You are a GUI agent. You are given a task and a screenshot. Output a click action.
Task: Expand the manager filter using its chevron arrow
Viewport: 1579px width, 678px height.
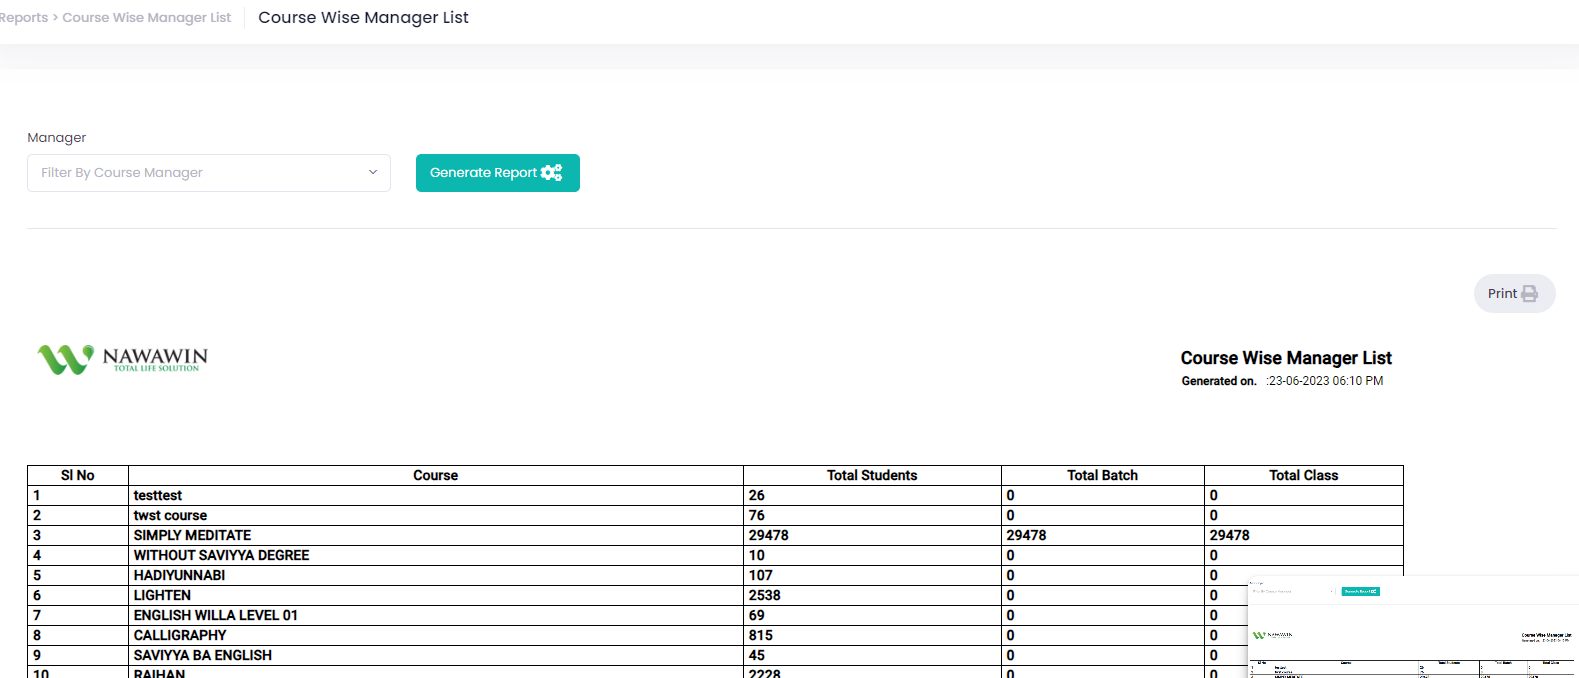tap(373, 172)
